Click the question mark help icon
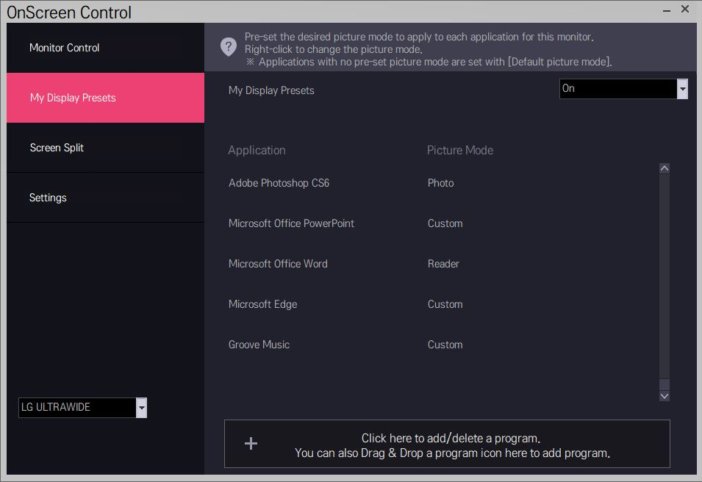The height and width of the screenshot is (482, 702). tap(228, 47)
